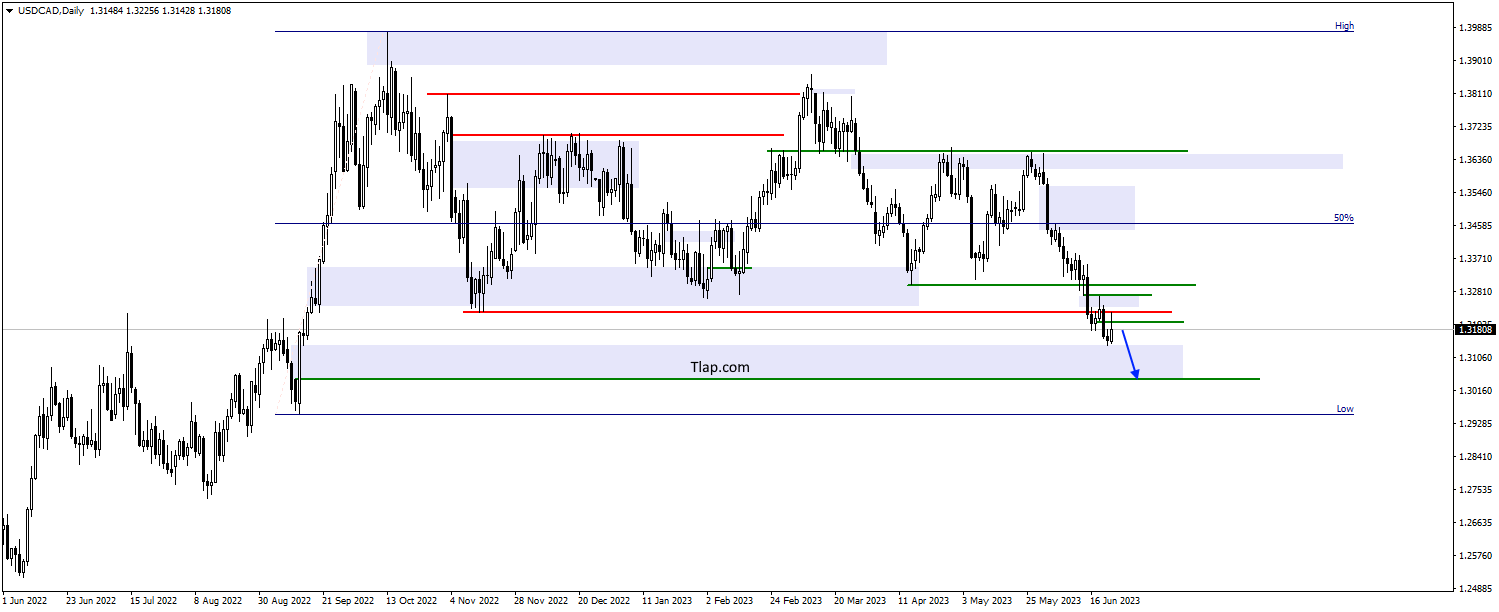Click the current price tag 1.31808

coord(1476,329)
